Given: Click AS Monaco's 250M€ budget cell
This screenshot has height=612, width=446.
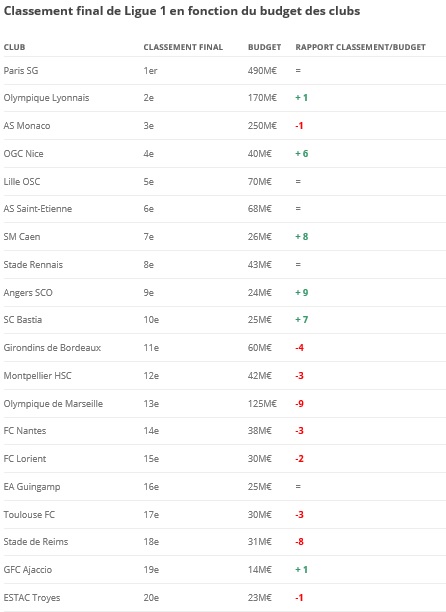Looking at the screenshot, I should [x=262, y=126].
